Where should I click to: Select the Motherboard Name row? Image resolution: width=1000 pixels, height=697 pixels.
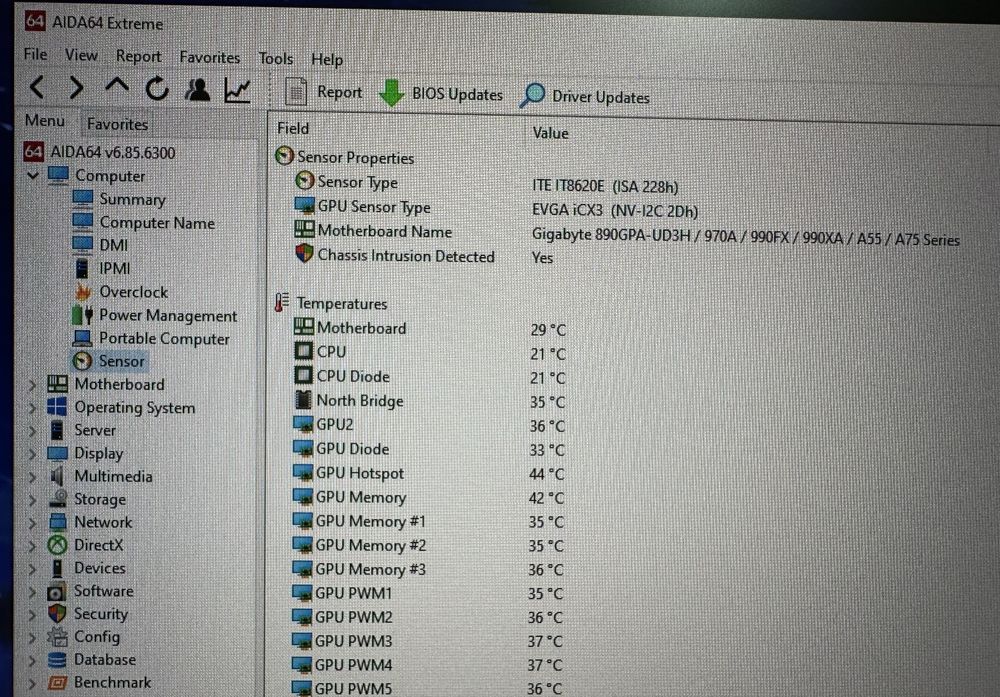626,235
